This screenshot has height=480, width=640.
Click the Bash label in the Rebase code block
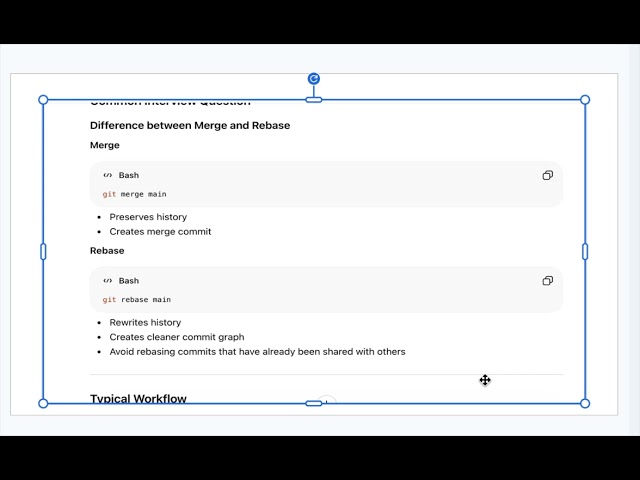pos(129,281)
